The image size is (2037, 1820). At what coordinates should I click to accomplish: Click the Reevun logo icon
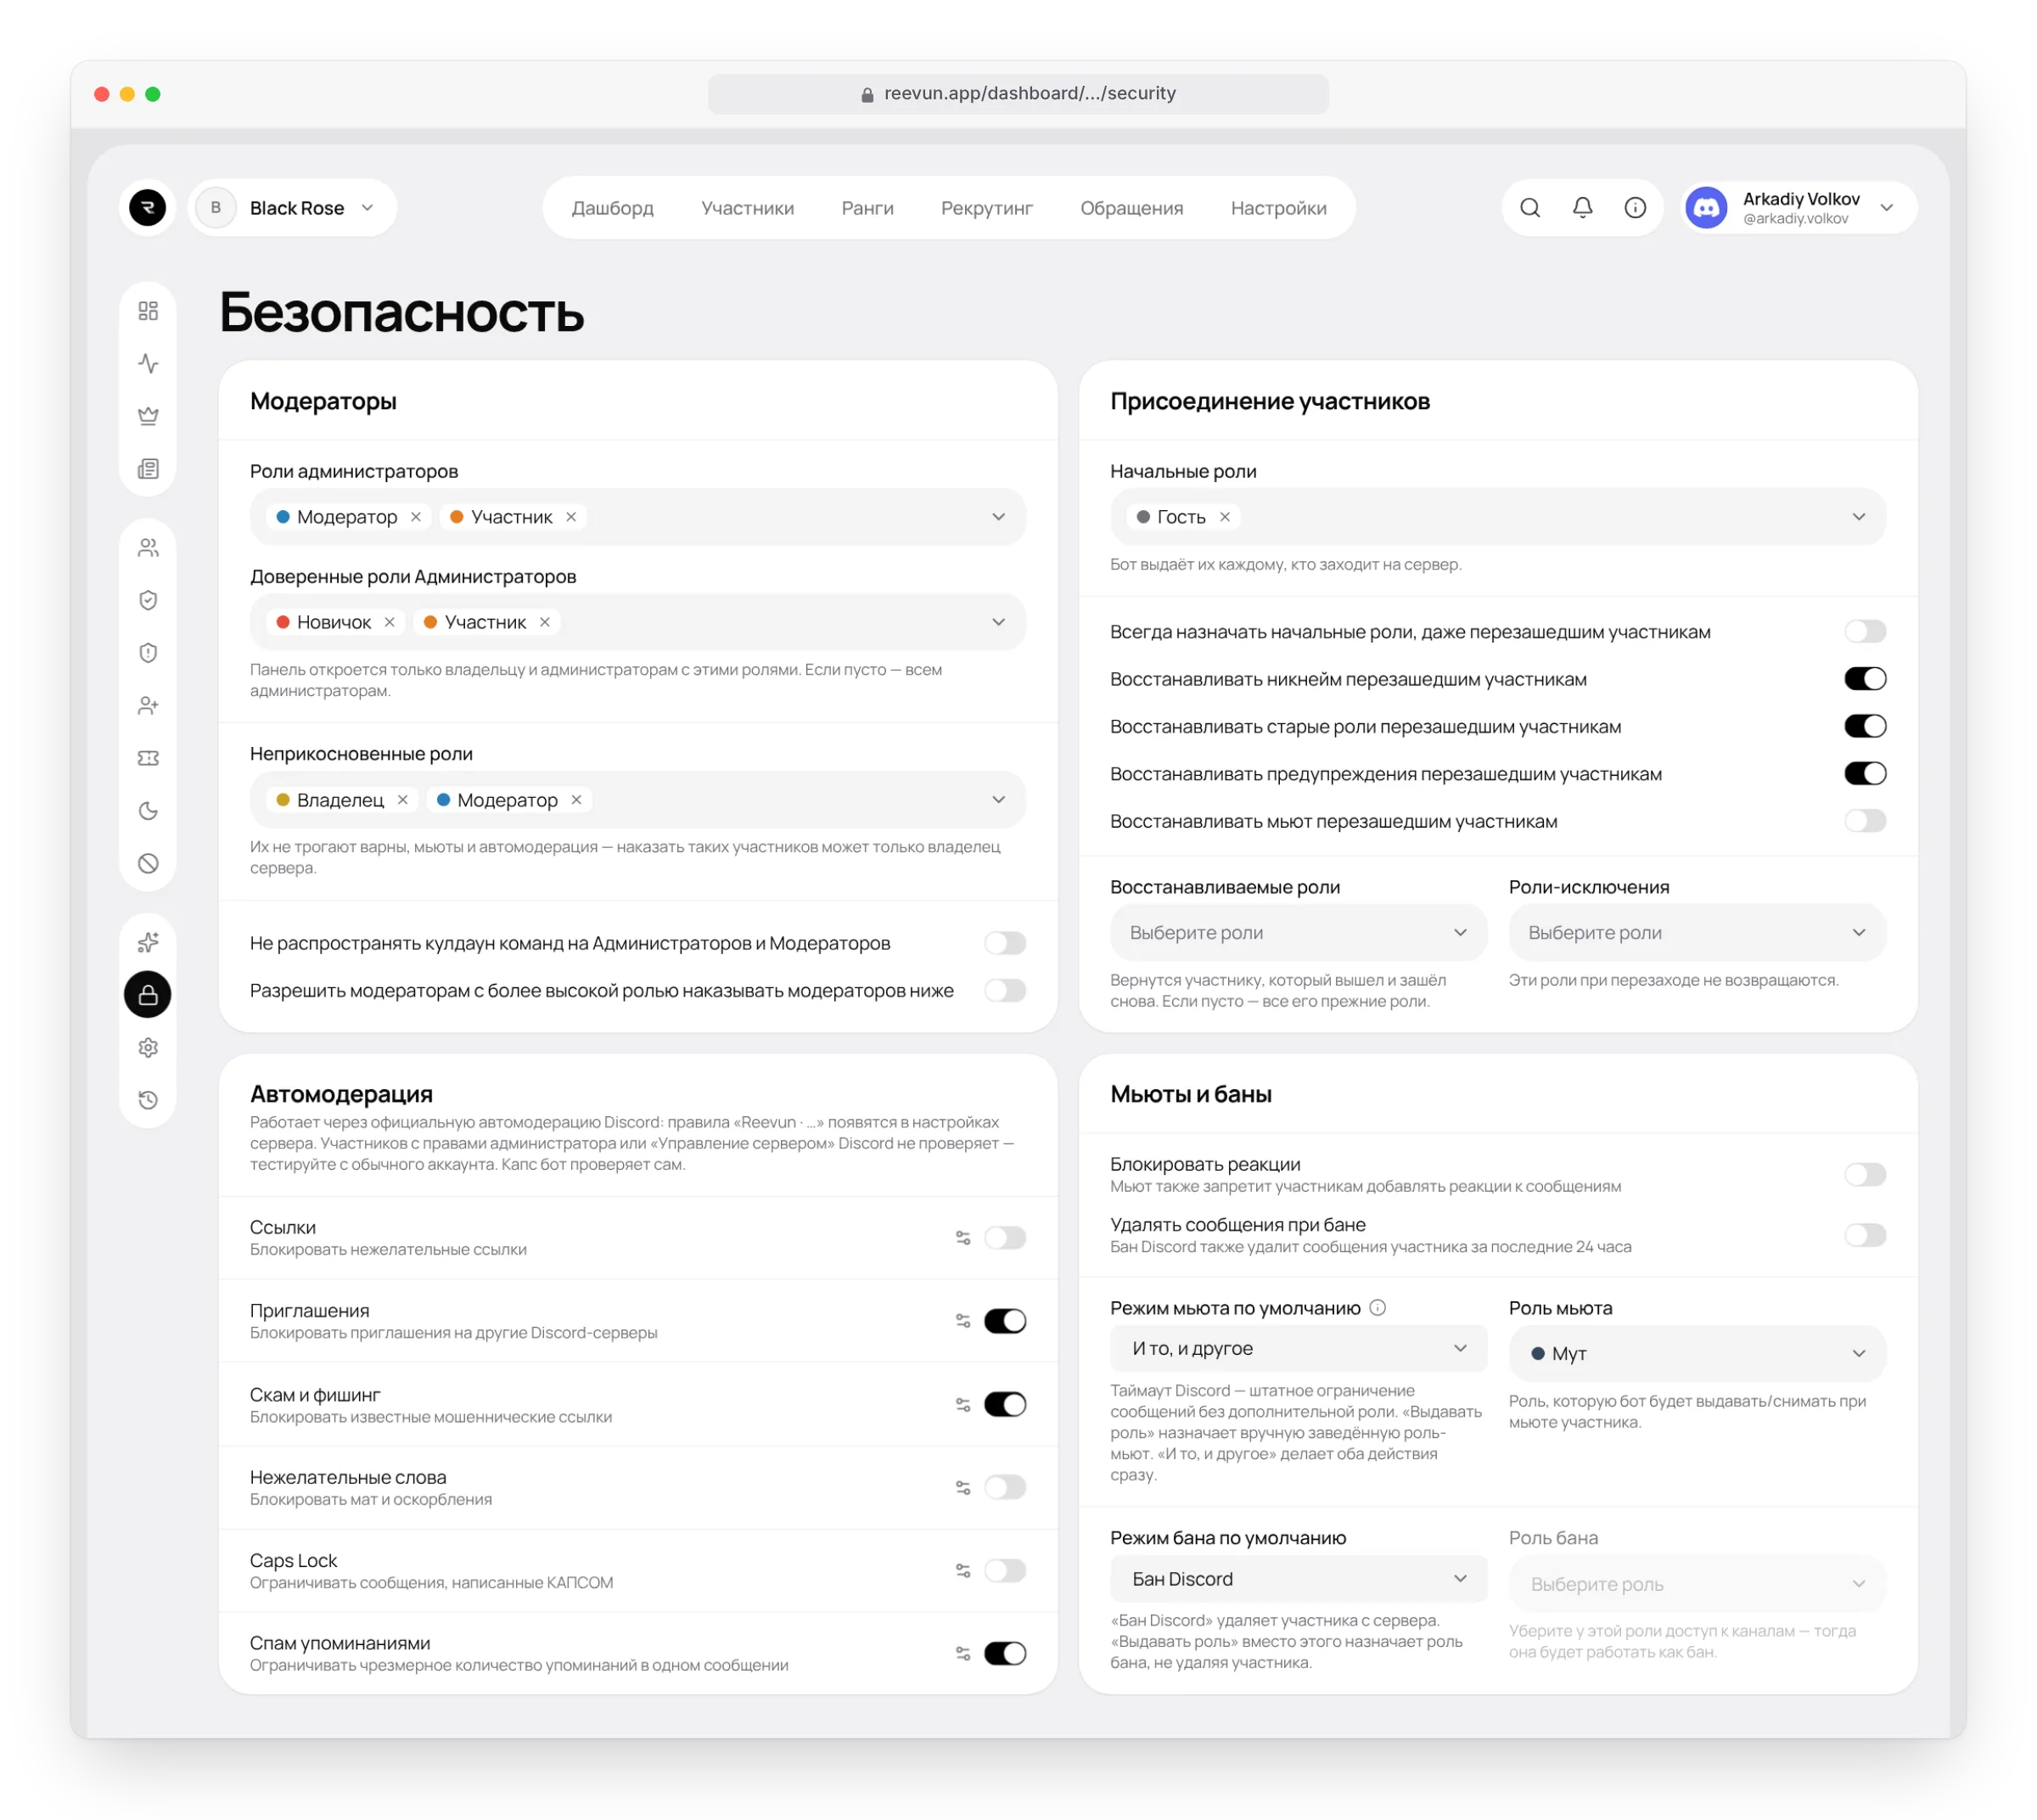tap(148, 207)
